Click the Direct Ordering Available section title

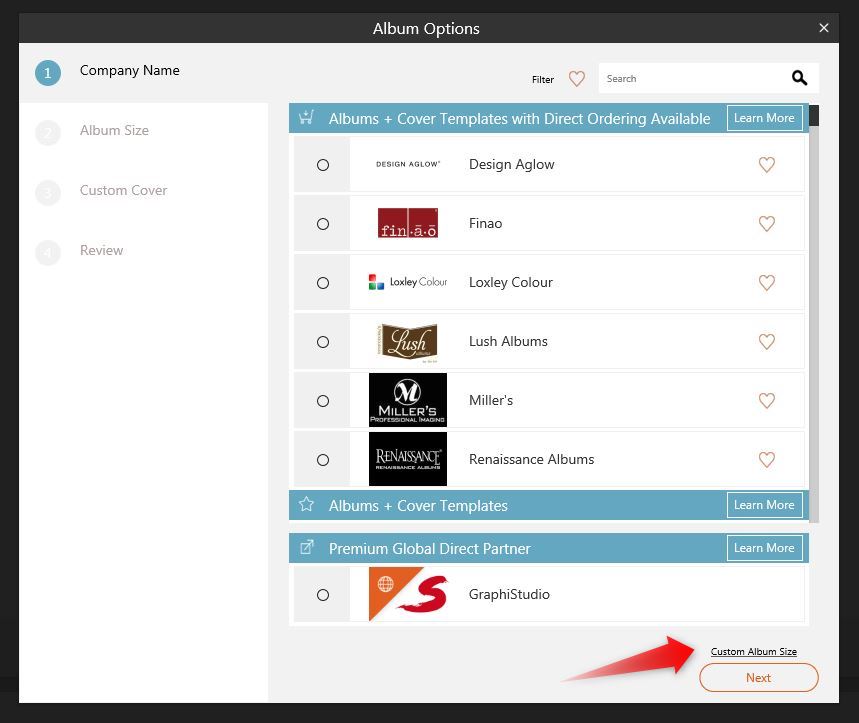pos(519,119)
